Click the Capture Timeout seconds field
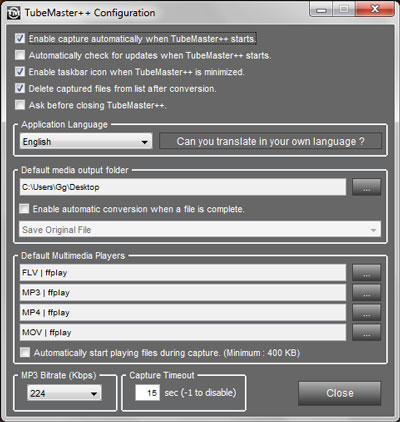Viewport: 400px width, 422px height. tap(147, 393)
